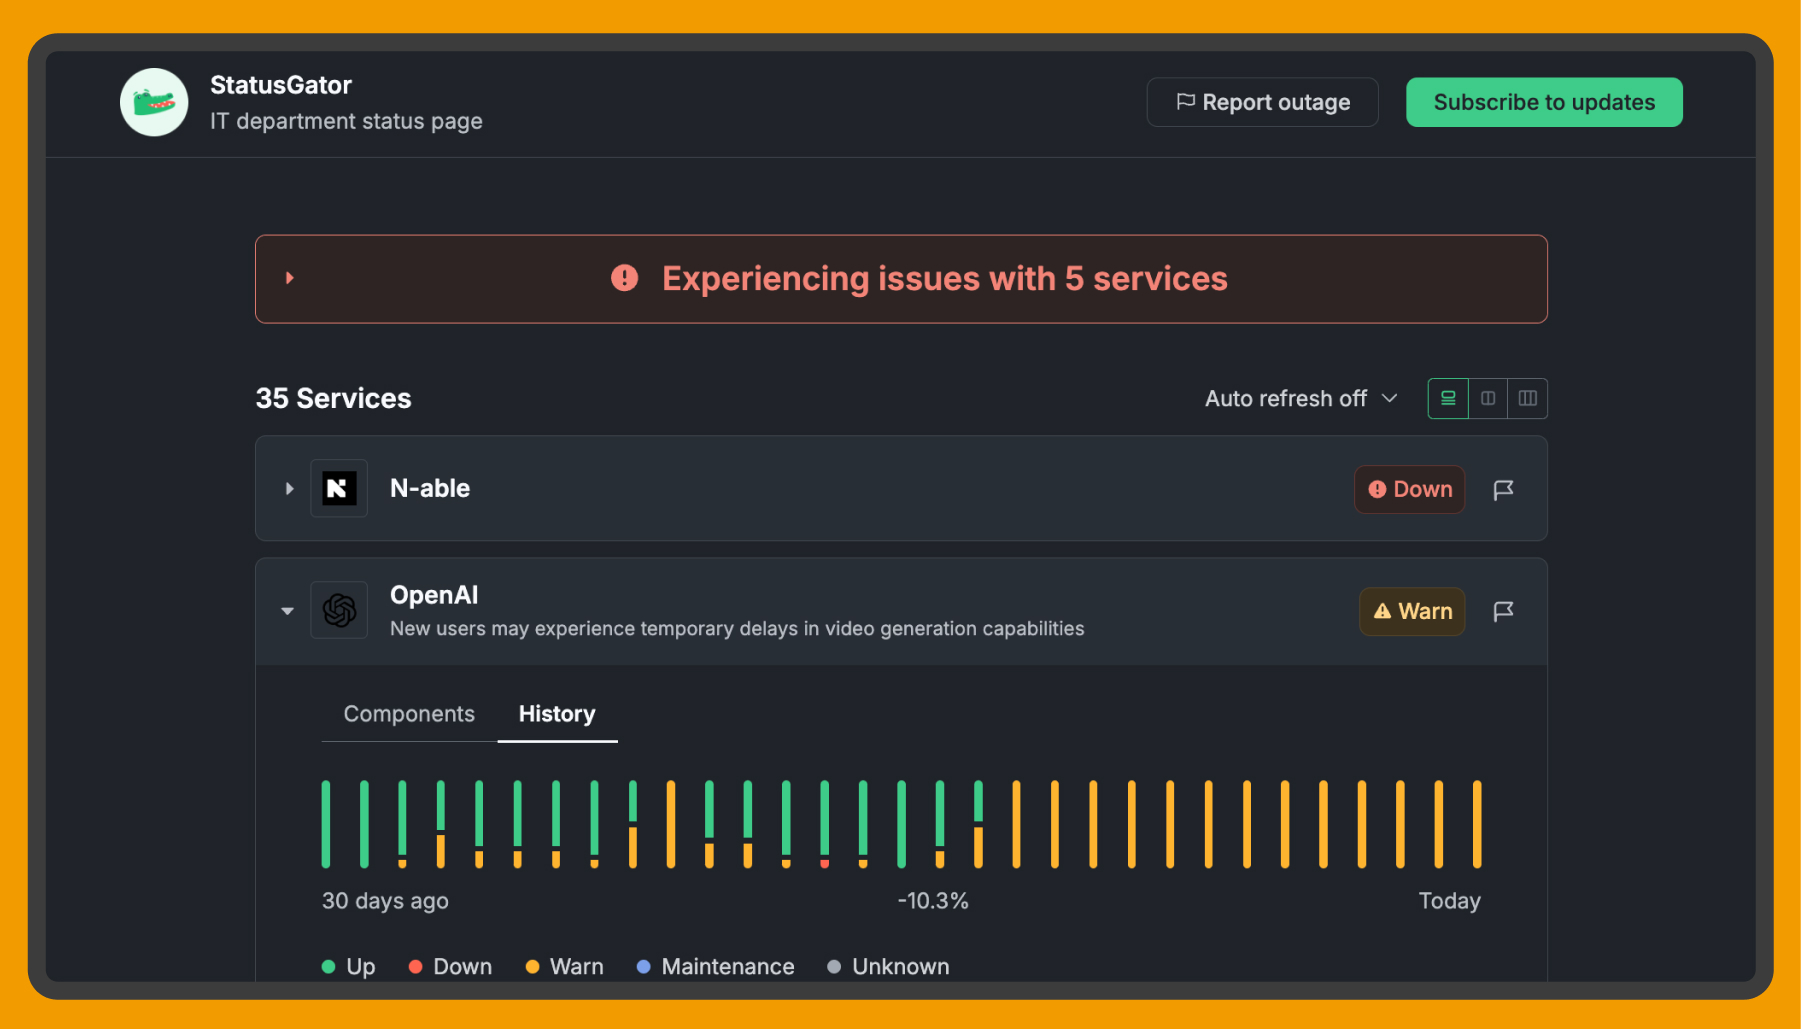This screenshot has width=1801, height=1029.
Task: Flag an outage for OpenAI
Action: tap(1503, 611)
